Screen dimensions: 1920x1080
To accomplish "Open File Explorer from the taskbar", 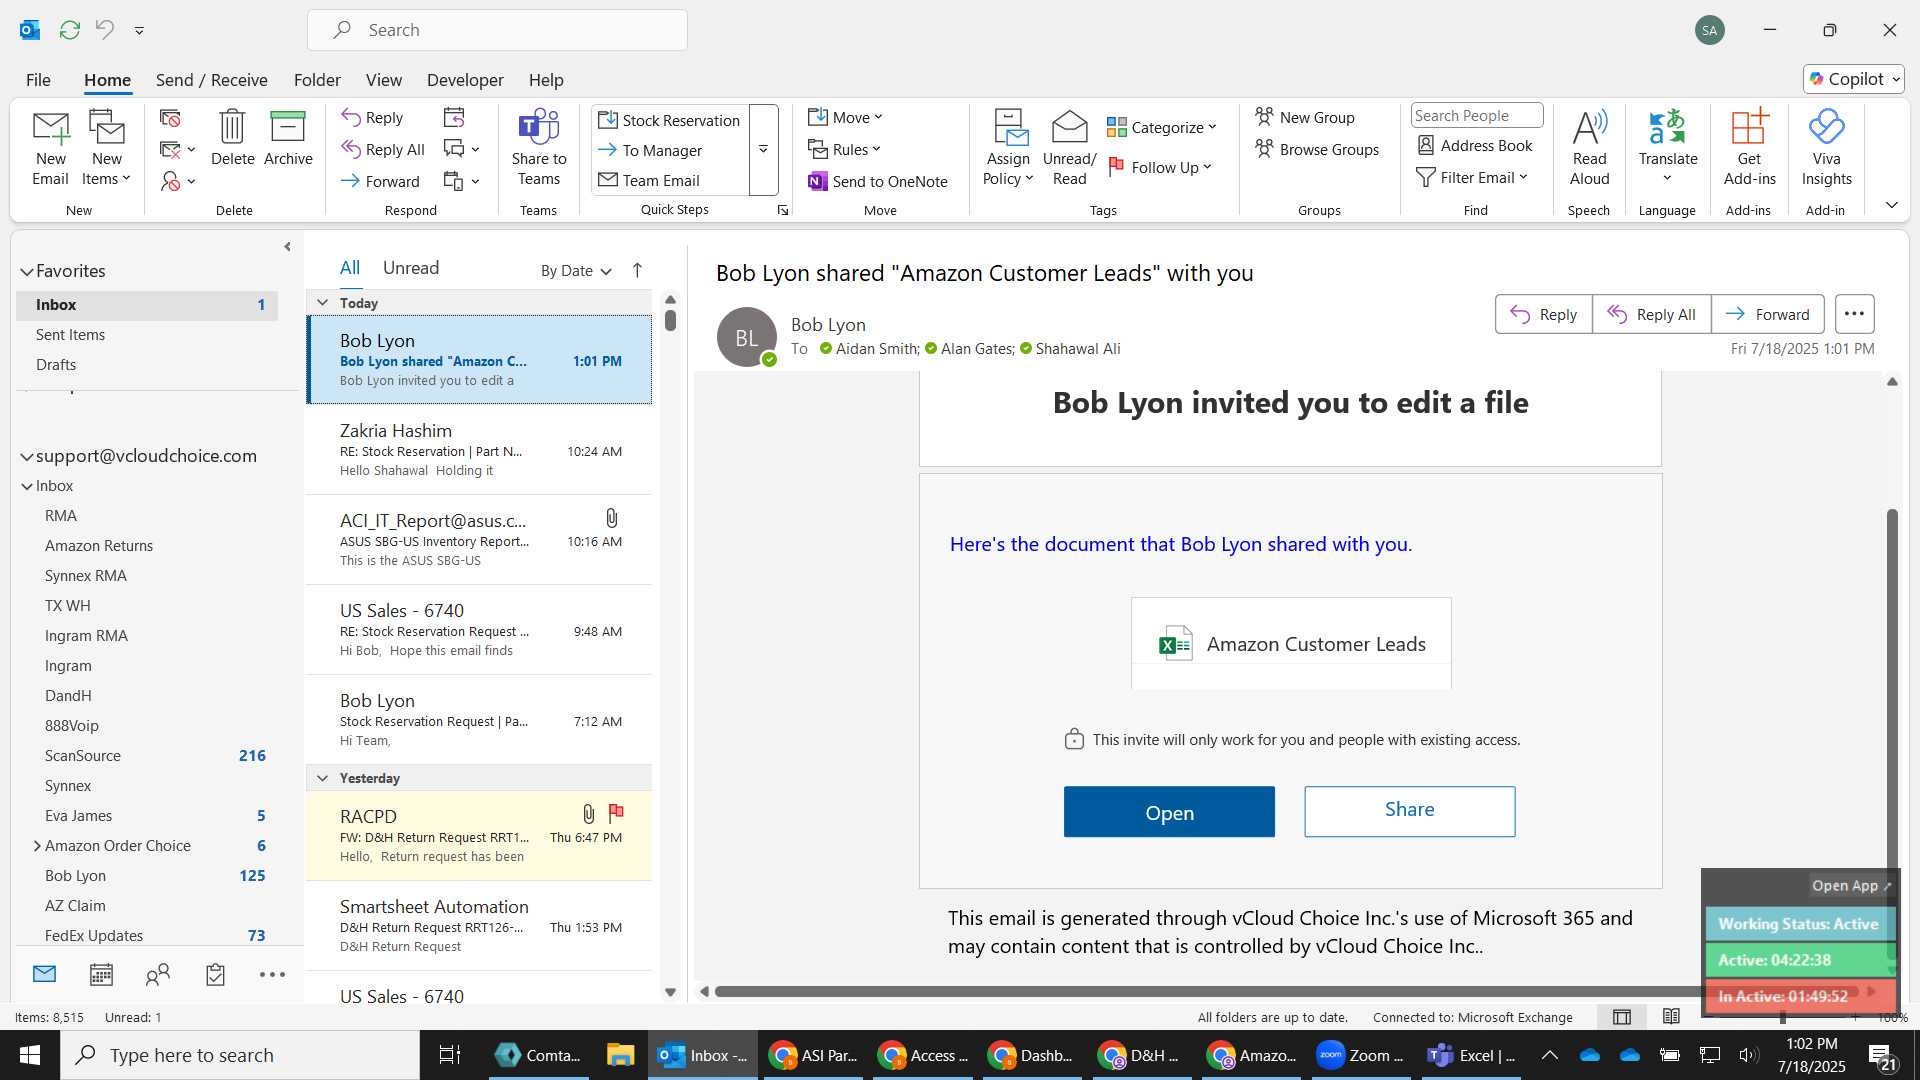I will (620, 1055).
